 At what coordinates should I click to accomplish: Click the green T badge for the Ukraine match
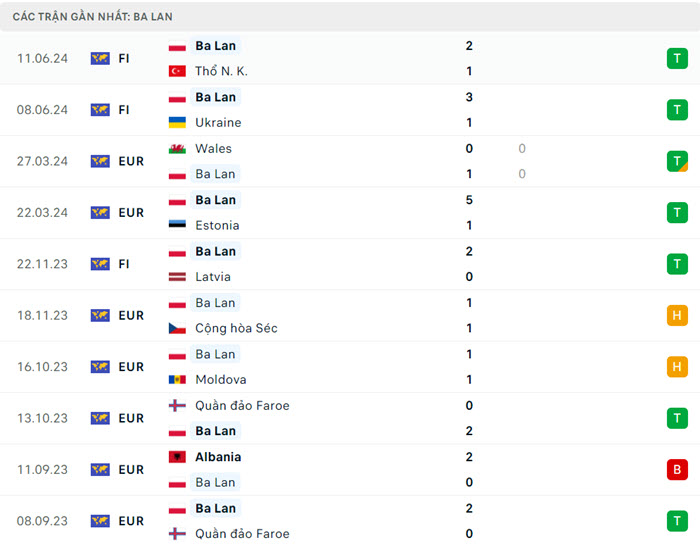tap(677, 110)
